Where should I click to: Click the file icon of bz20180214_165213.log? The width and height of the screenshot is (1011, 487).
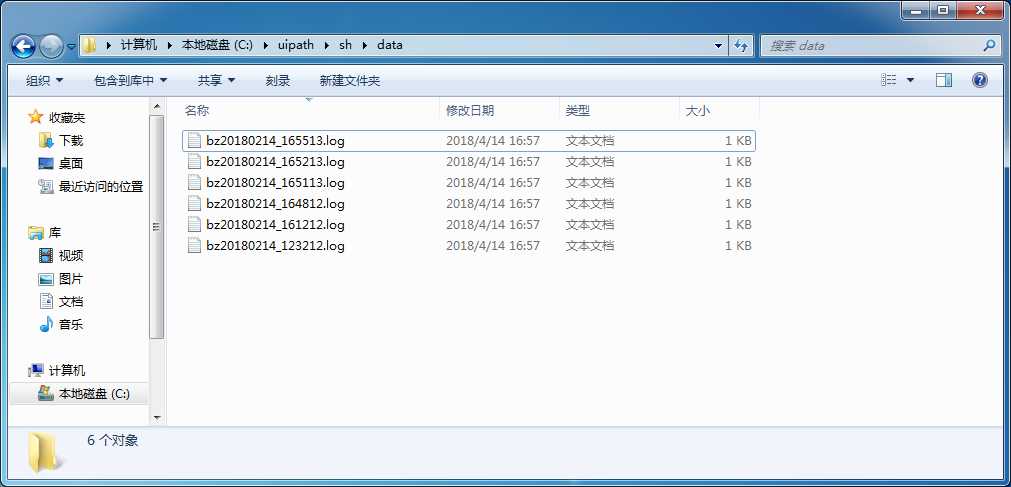(x=194, y=162)
